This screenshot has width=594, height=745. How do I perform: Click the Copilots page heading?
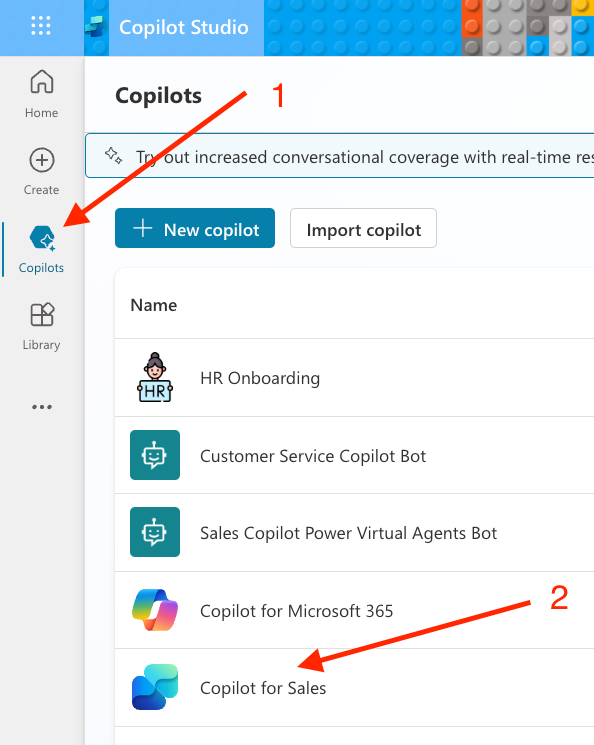click(158, 96)
